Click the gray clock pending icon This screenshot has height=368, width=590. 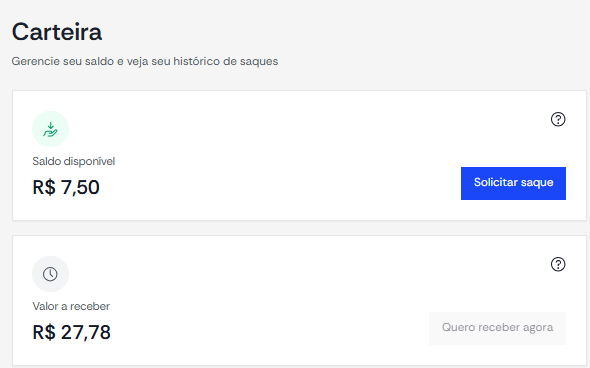pos(50,274)
